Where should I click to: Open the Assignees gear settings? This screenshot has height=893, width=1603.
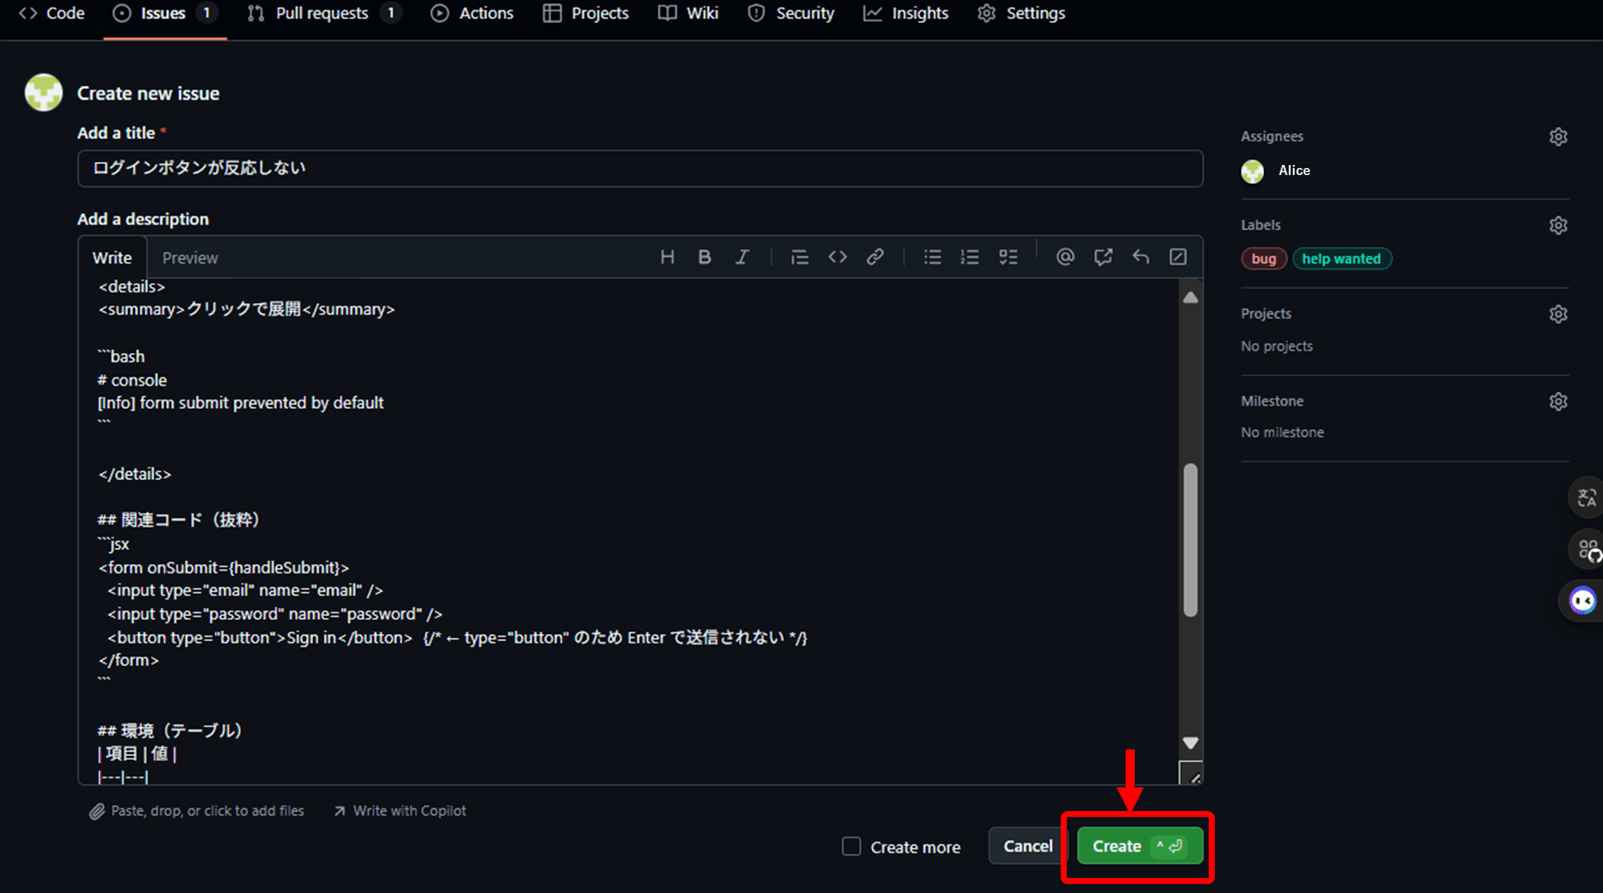point(1558,137)
